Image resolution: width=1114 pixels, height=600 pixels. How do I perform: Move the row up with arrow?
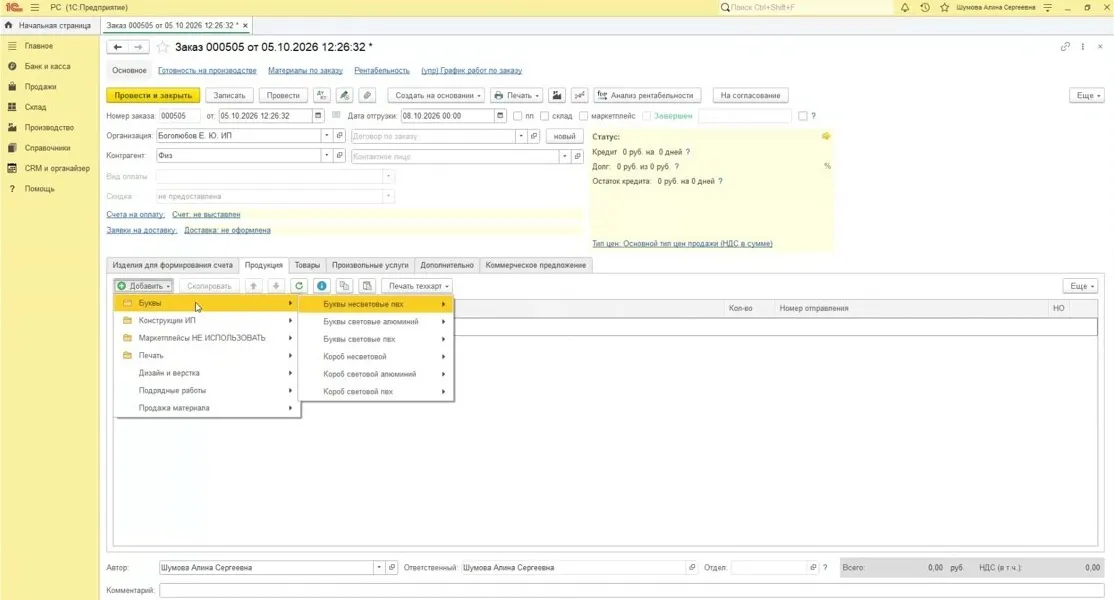254,286
